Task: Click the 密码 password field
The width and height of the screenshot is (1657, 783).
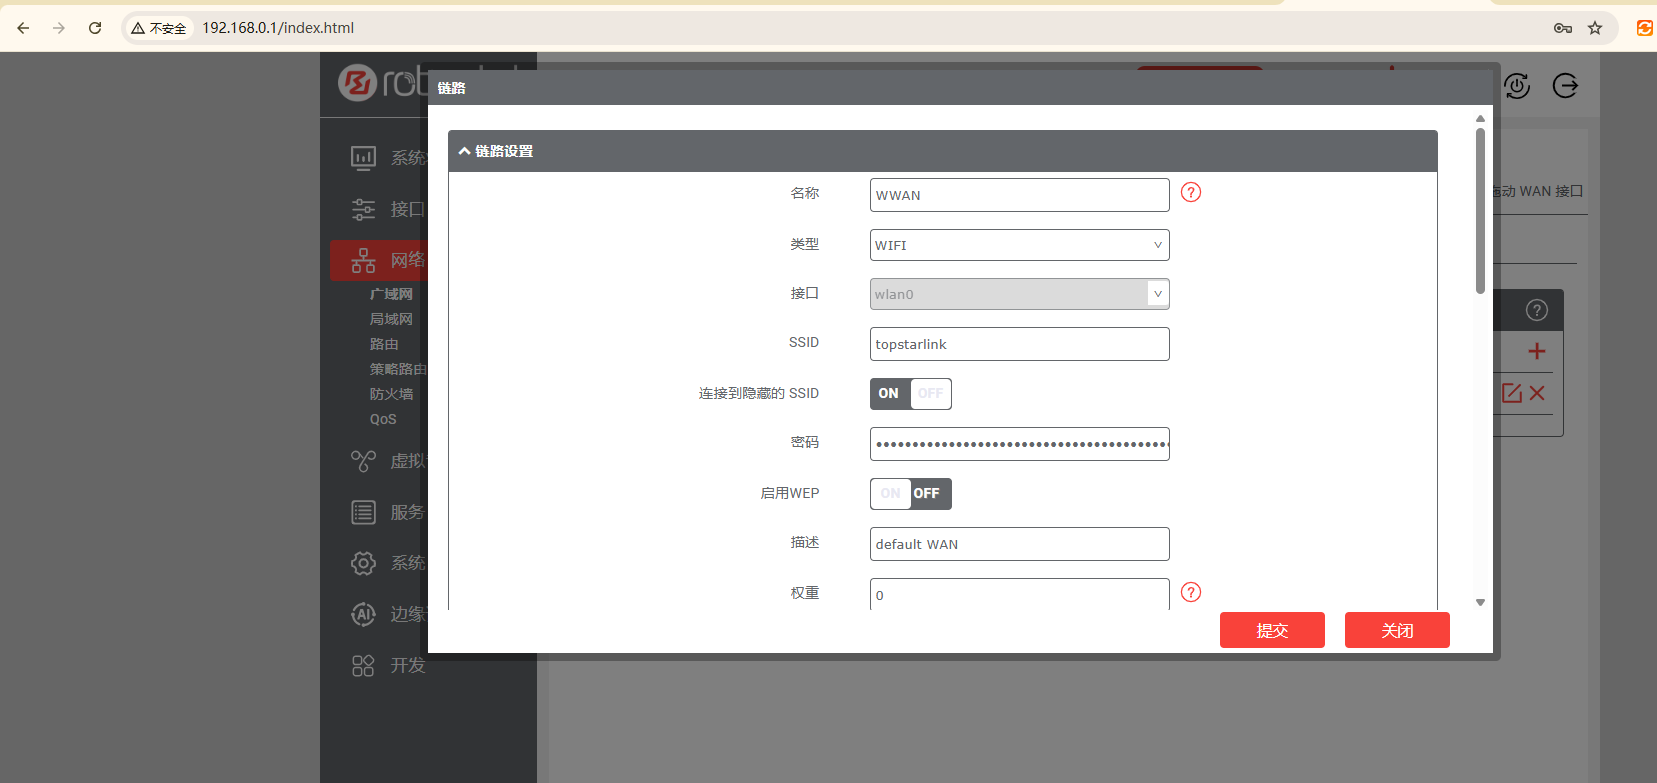Action: click(1019, 444)
